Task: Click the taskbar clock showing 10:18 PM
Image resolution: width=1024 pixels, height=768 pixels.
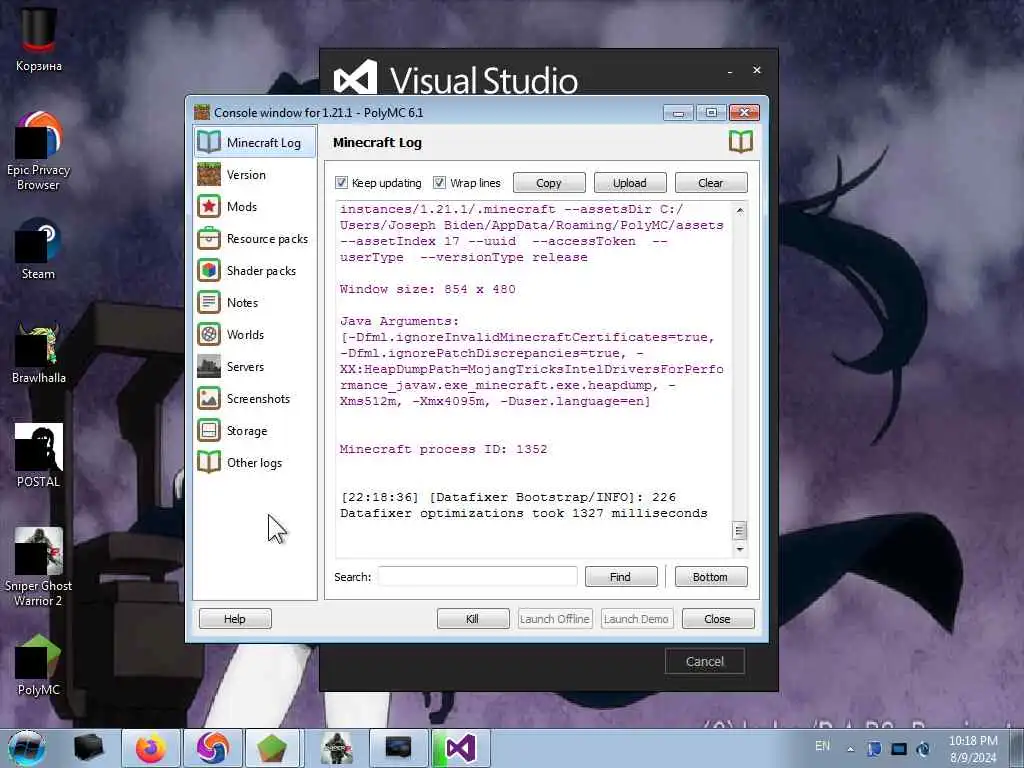Action: point(973,749)
